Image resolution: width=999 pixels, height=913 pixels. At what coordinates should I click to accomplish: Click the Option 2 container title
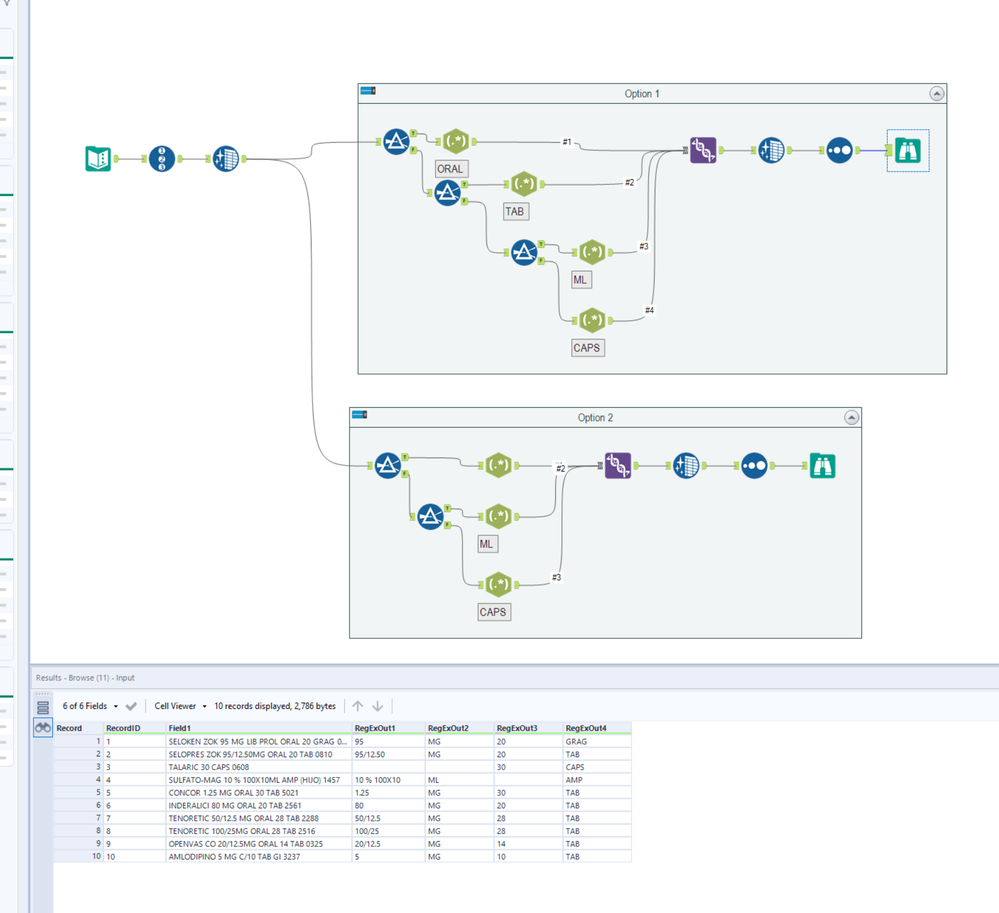click(595, 417)
